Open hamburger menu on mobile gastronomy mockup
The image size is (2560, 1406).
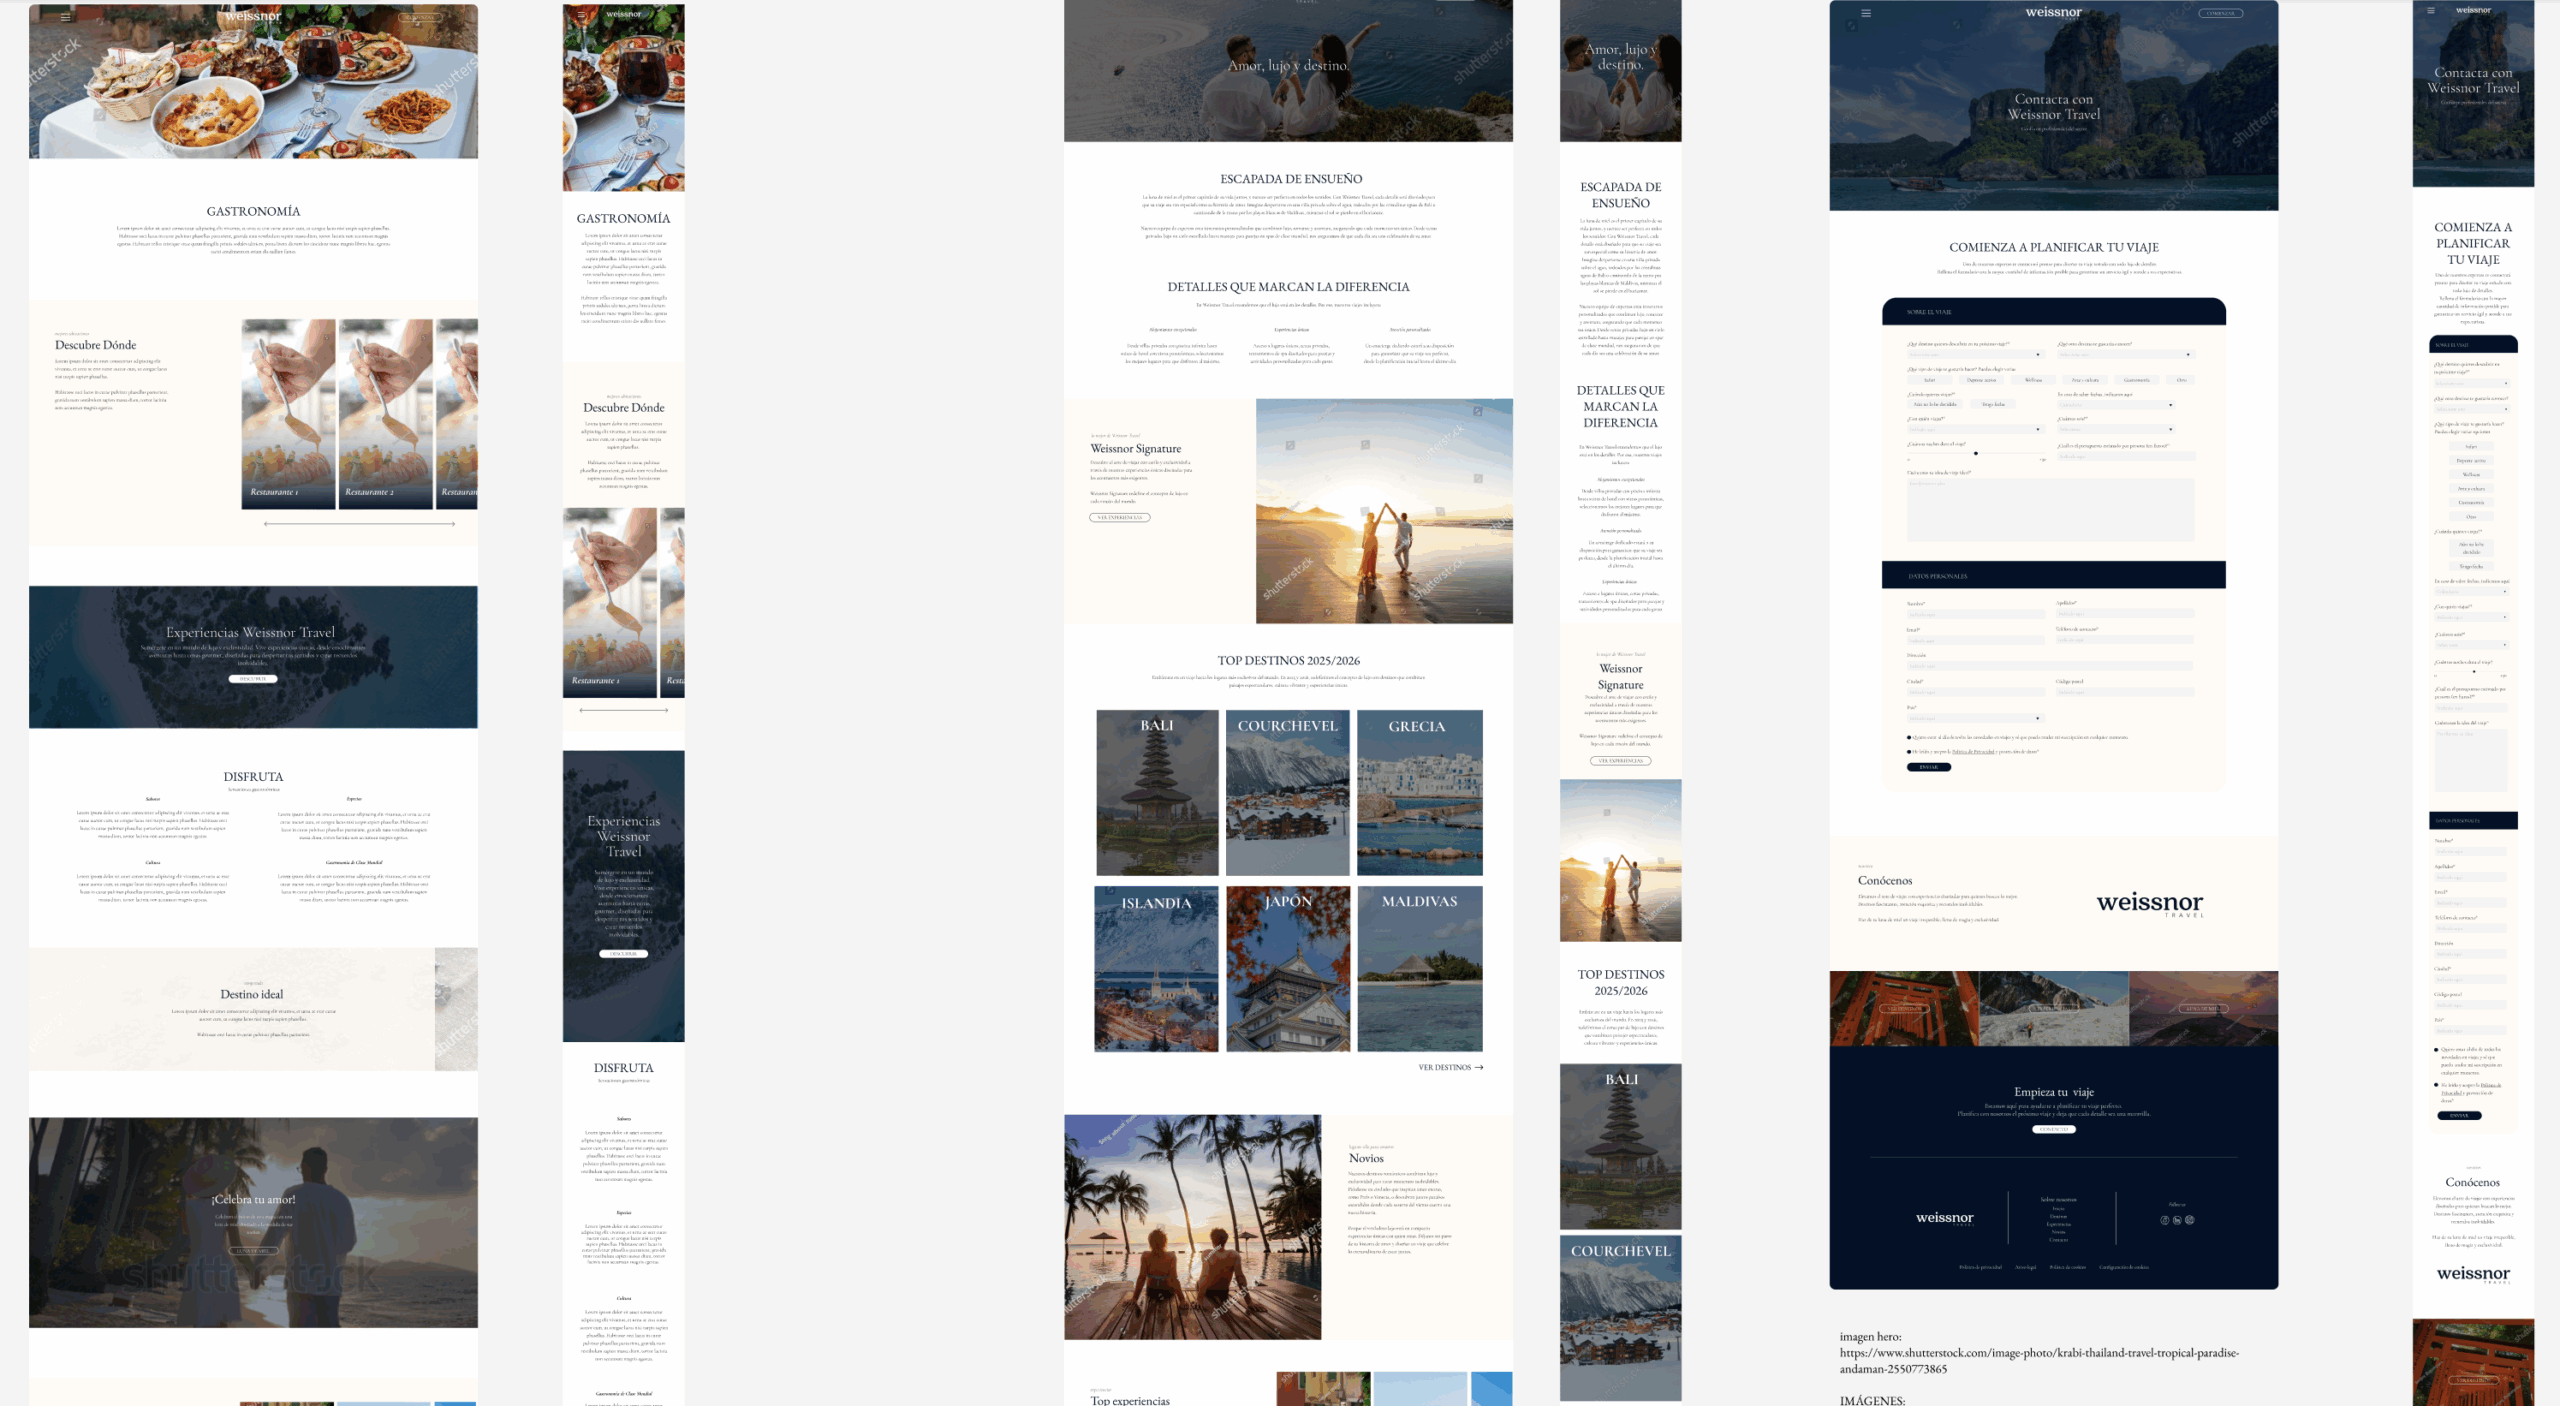581,15
